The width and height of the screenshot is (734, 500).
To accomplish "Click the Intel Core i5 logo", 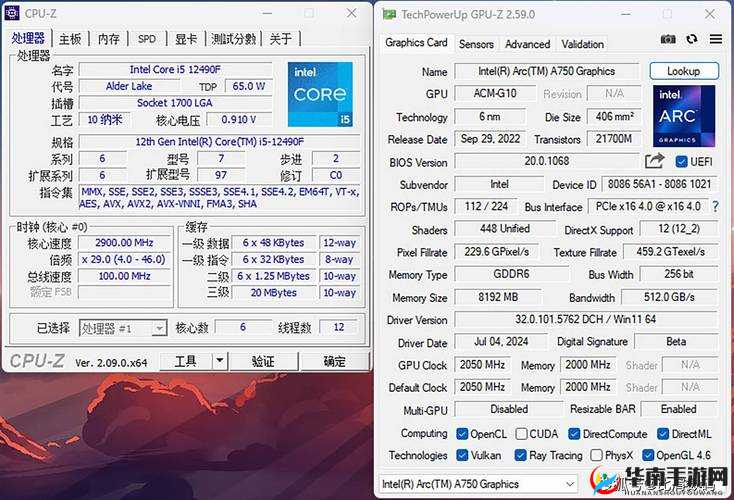I will click(320, 95).
